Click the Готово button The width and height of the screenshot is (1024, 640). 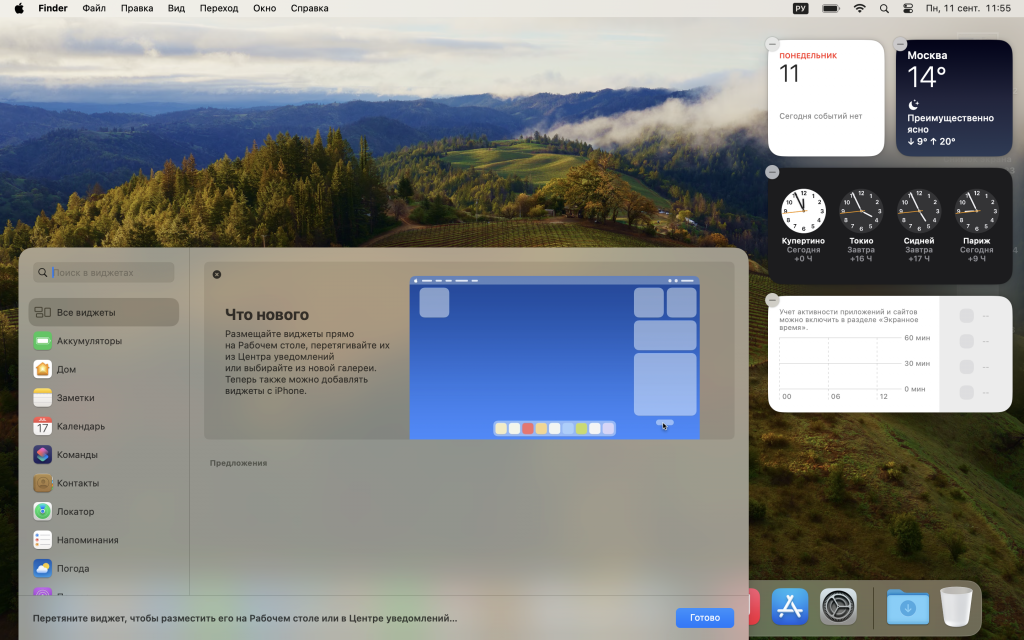pyautogui.click(x=704, y=618)
